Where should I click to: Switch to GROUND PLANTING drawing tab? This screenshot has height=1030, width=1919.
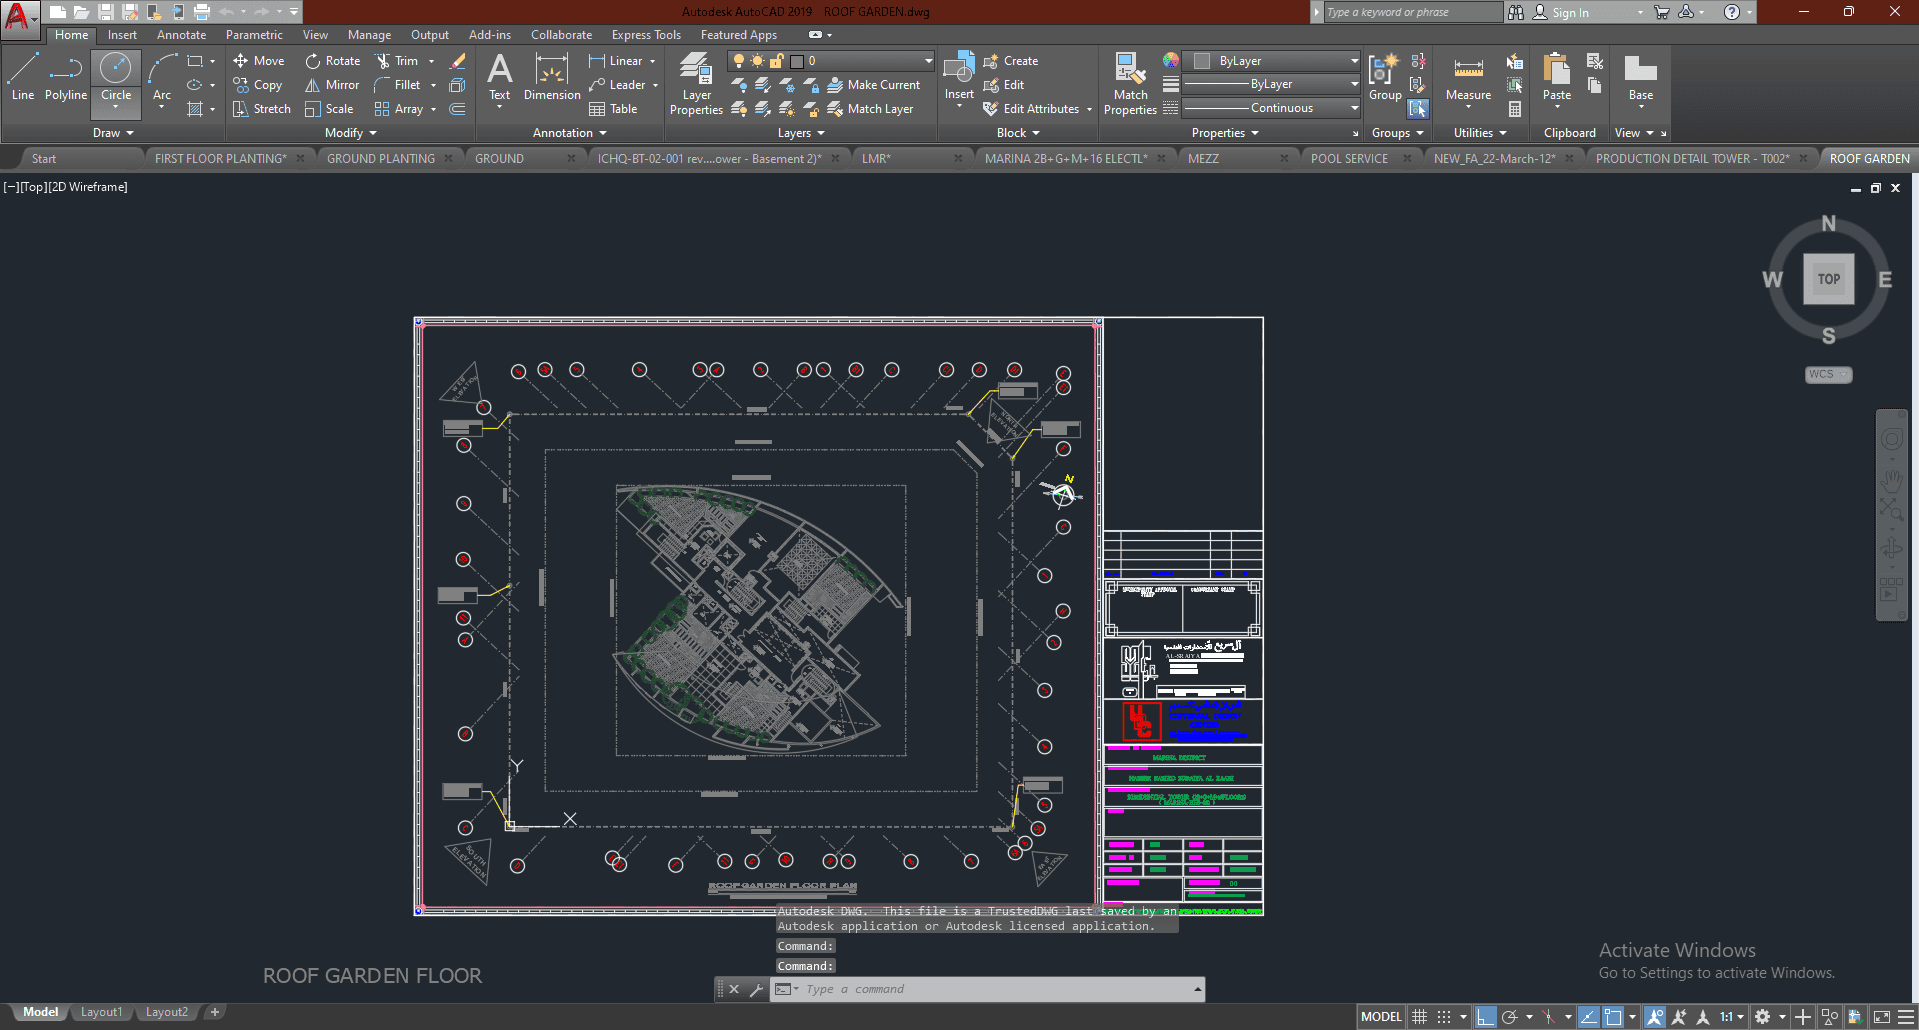(381, 159)
